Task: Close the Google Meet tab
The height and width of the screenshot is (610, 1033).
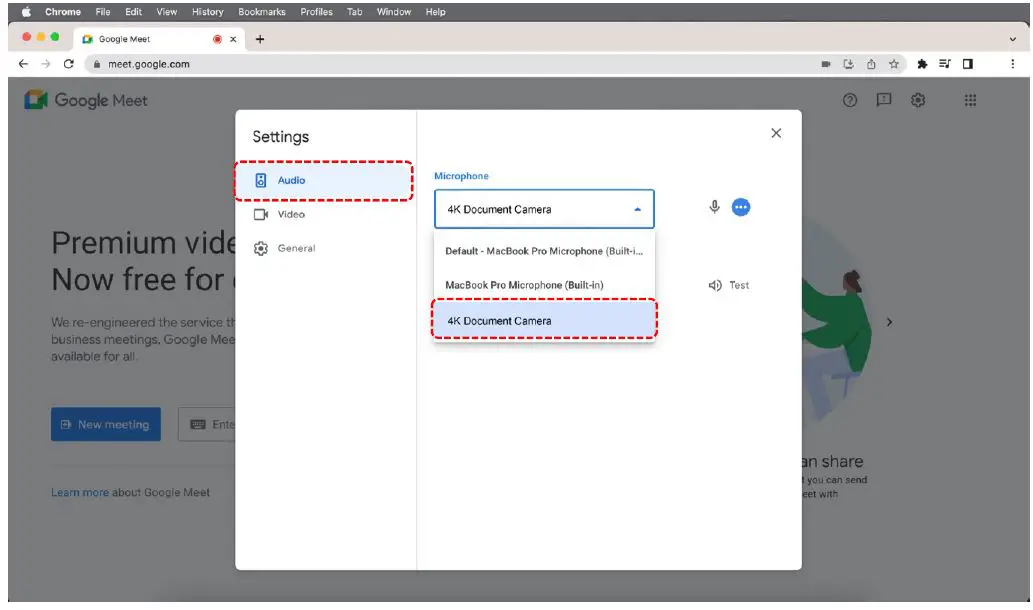Action: coord(233,40)
